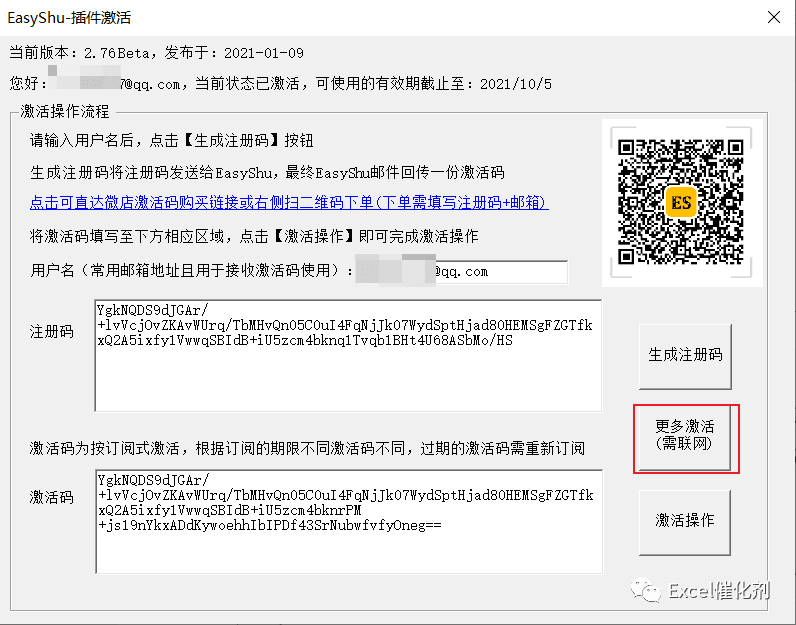The image size is (796, 625).
Task: Click the expiry date 2021/10/5 text
Action: 516,84
